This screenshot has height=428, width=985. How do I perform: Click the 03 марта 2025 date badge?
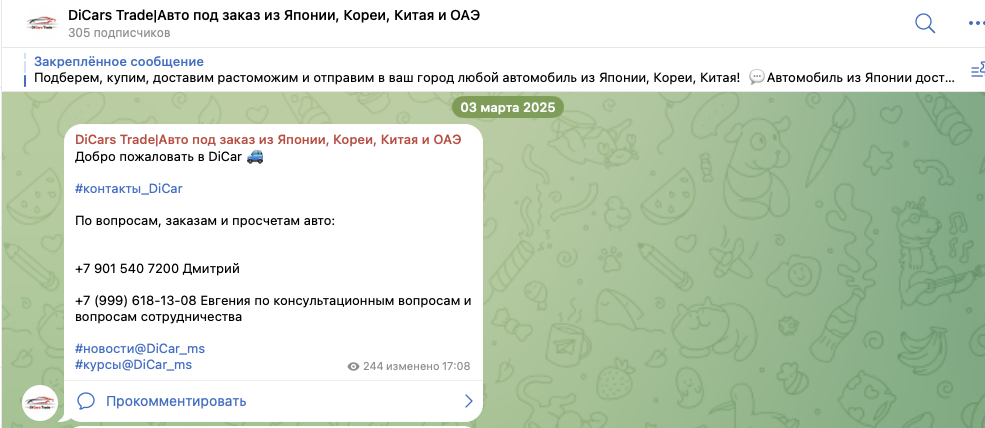click(x=507, y=107)
